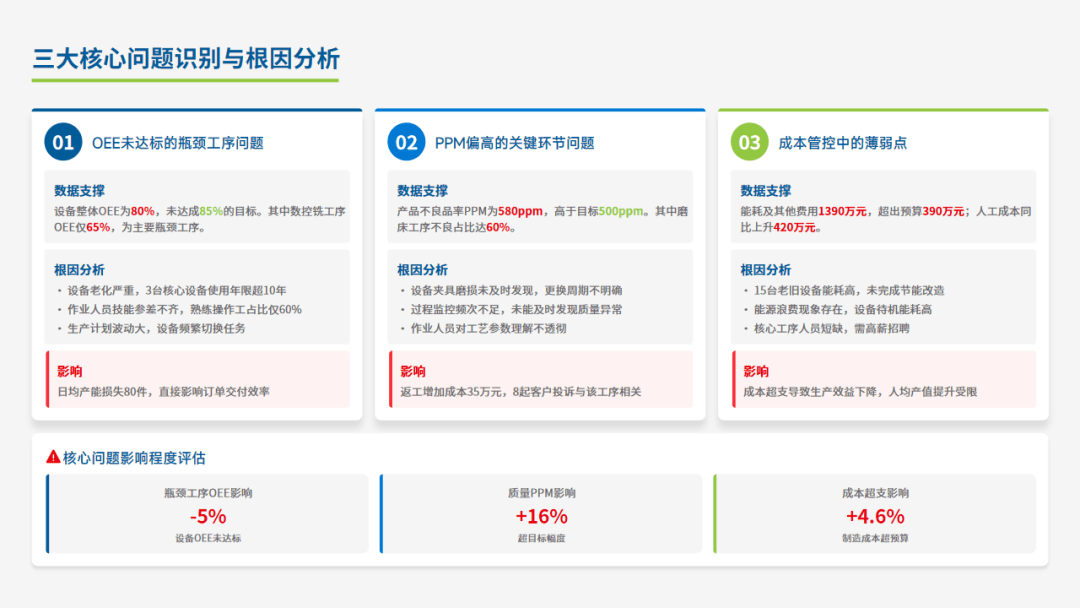Click 数据支撑 label in the OEE card
Screen dimensions: 1080x608
tap(80, 190)
